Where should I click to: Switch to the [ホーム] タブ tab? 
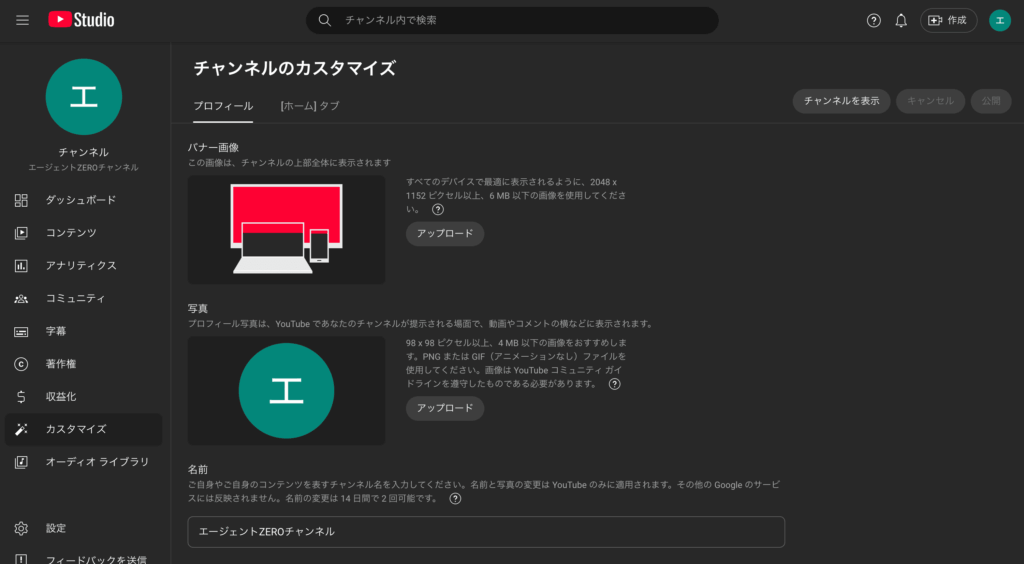pos(310,106)
